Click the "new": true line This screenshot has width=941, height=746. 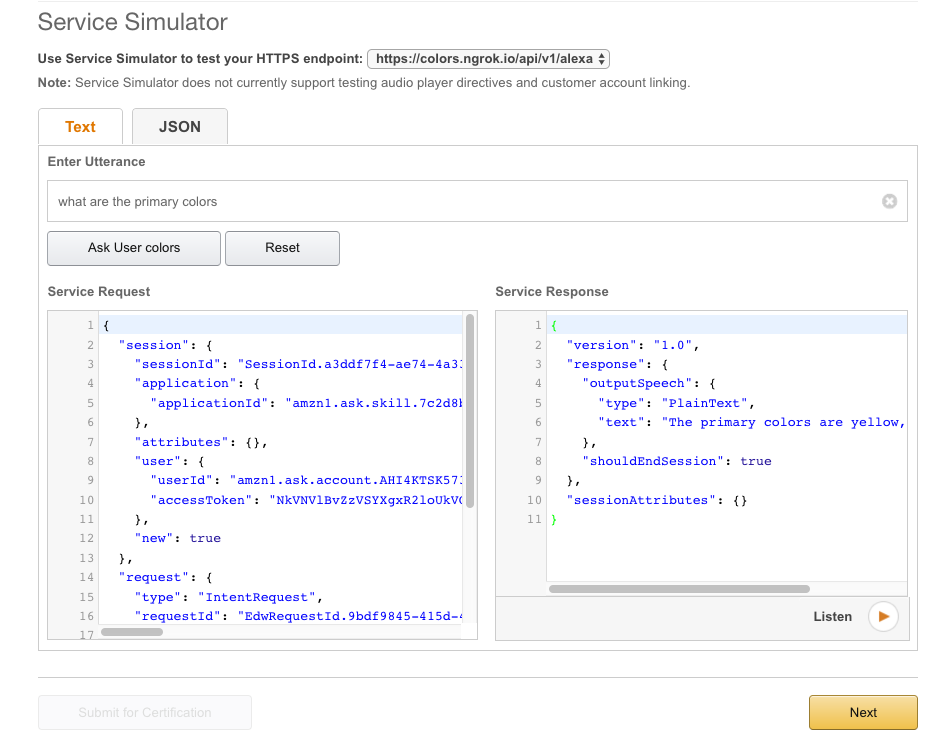click(178, 538)
